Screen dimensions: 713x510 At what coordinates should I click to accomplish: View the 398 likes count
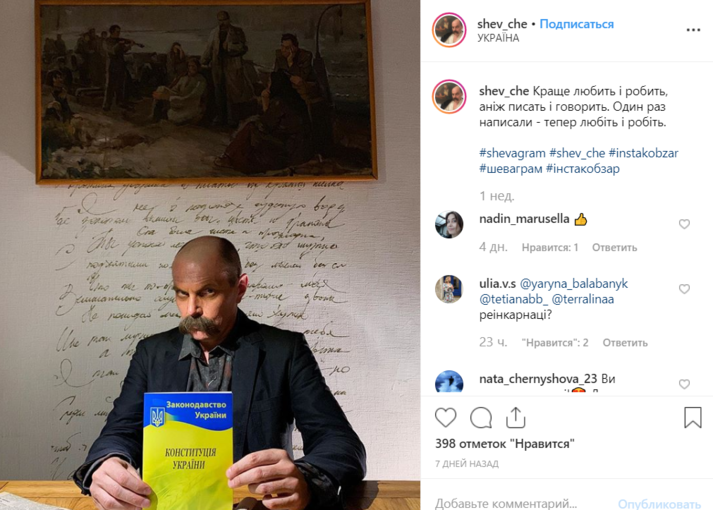tap(505, 444)
